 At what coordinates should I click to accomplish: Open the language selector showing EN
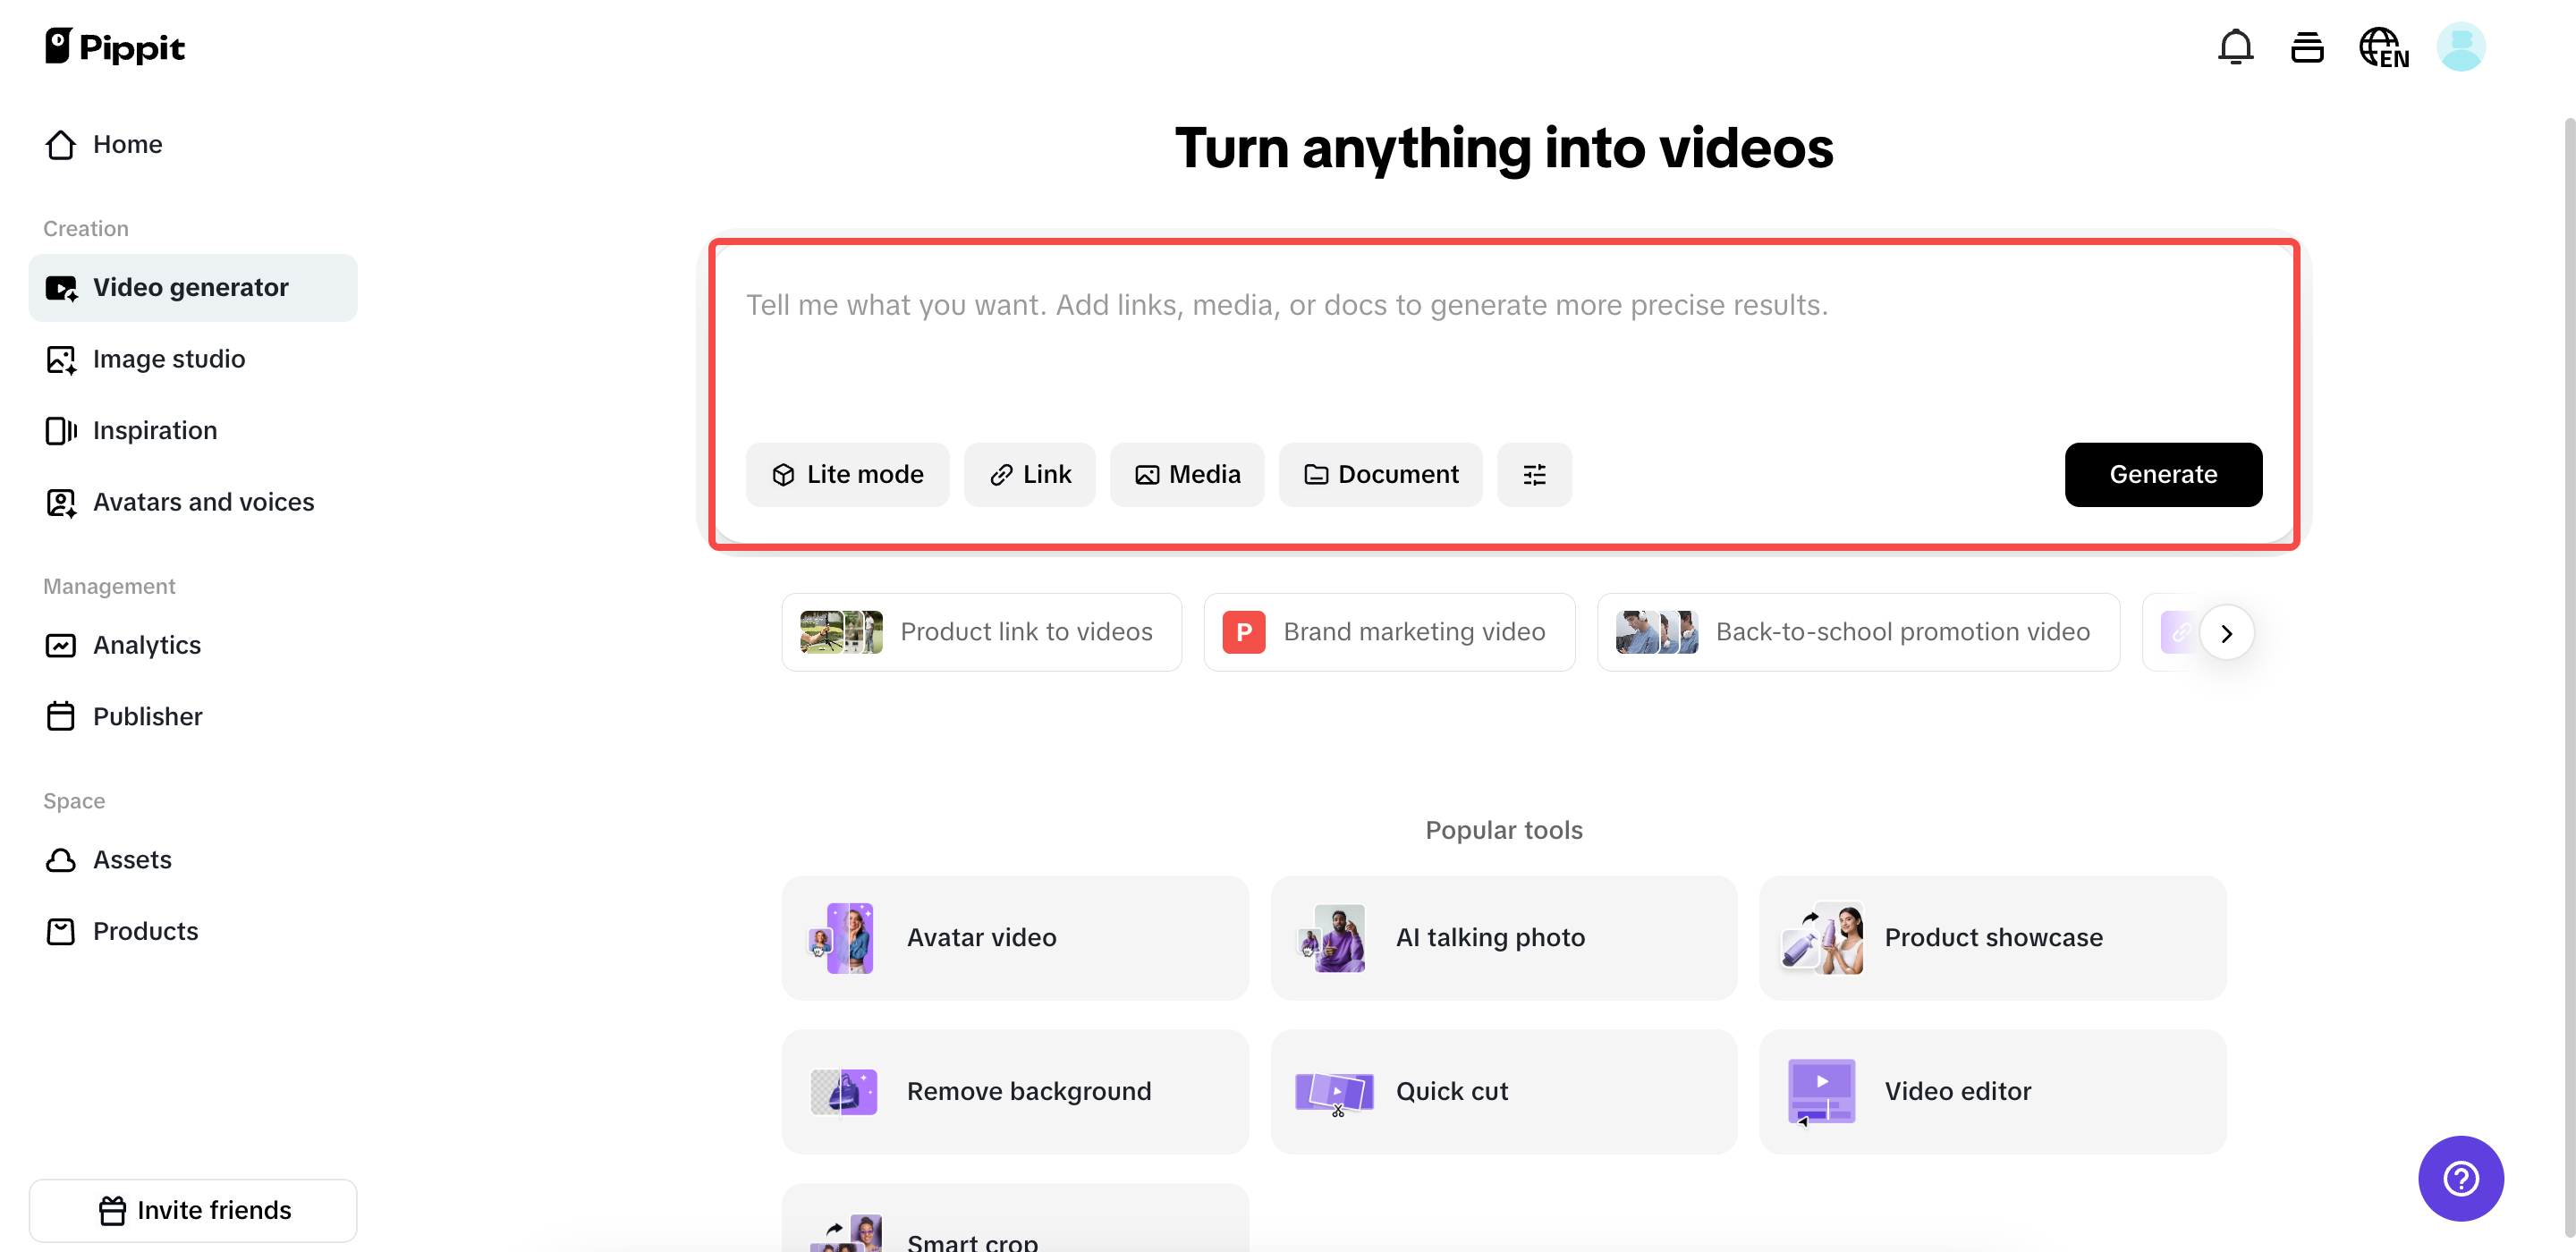(x=2384, y=46)
